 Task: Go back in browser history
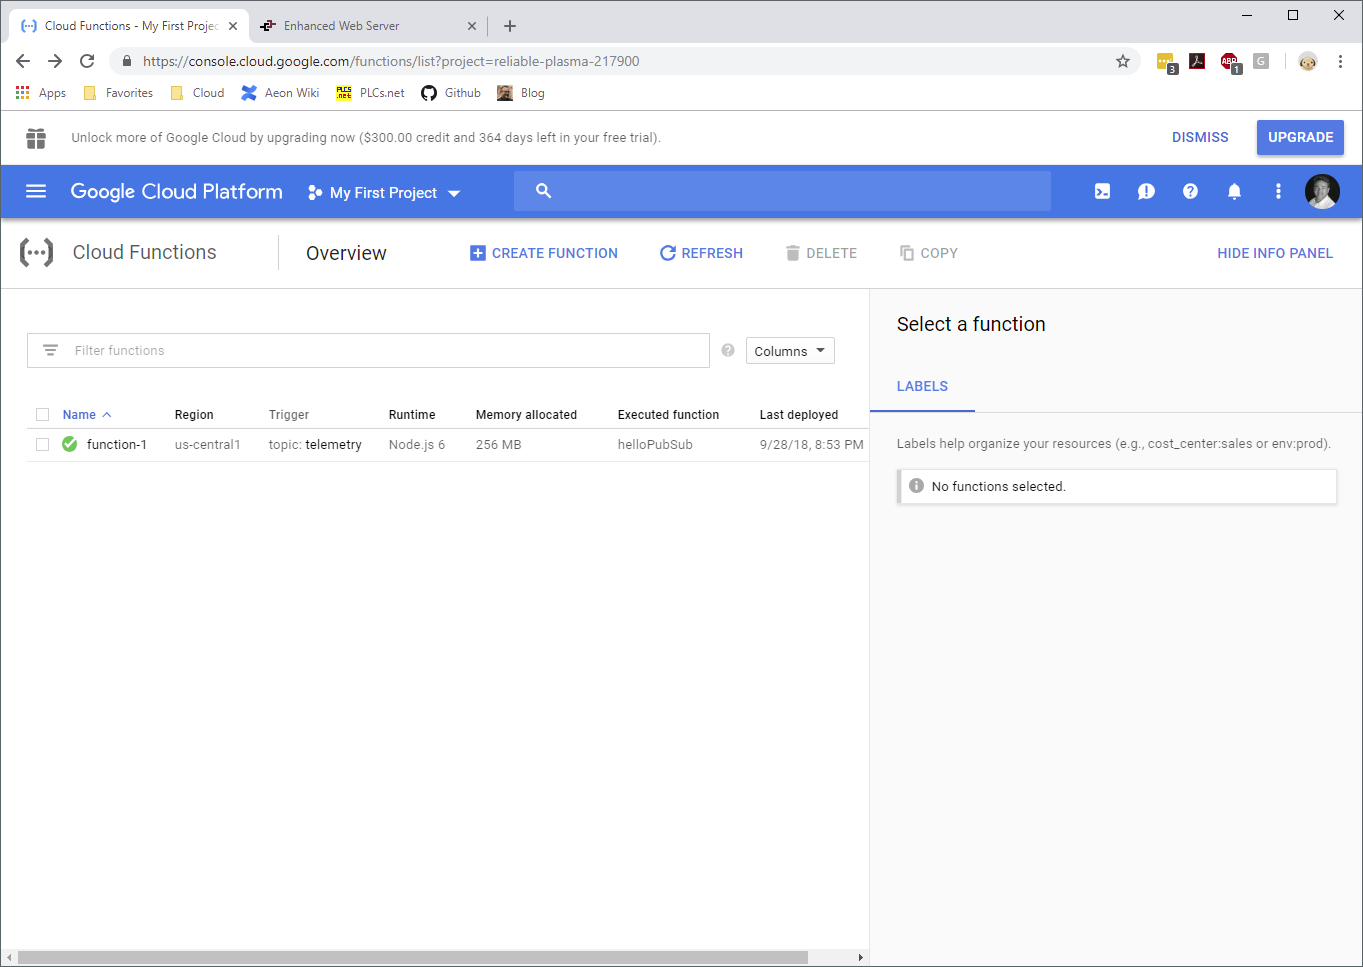[x=23, y=61]
